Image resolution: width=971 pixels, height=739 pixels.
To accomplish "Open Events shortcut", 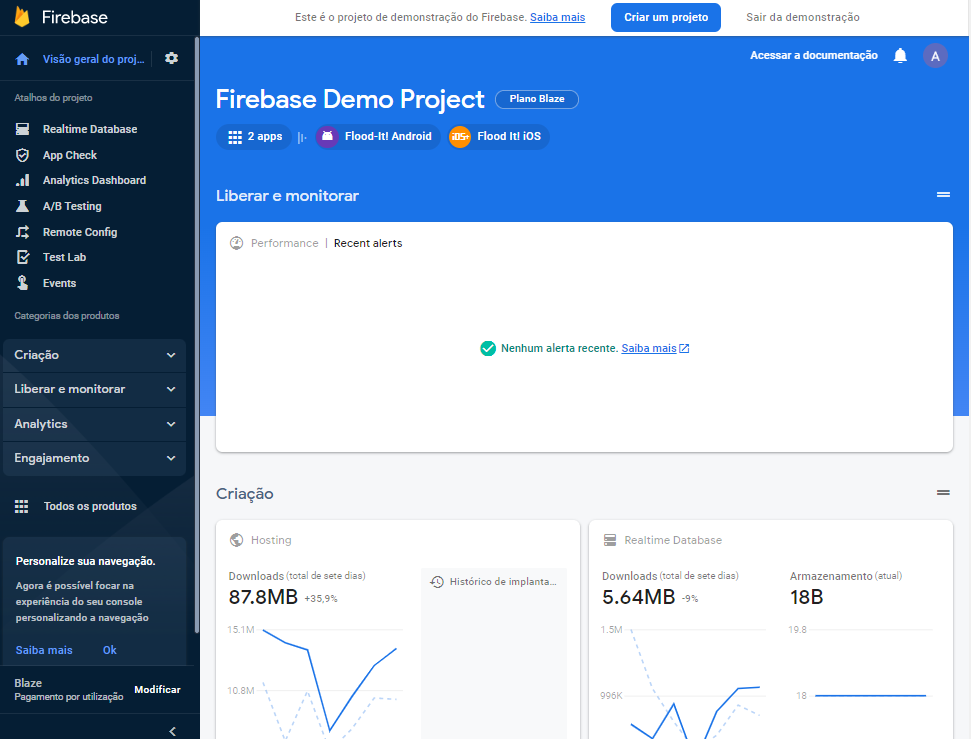I will pyautogui.click(x=59, y=283).
